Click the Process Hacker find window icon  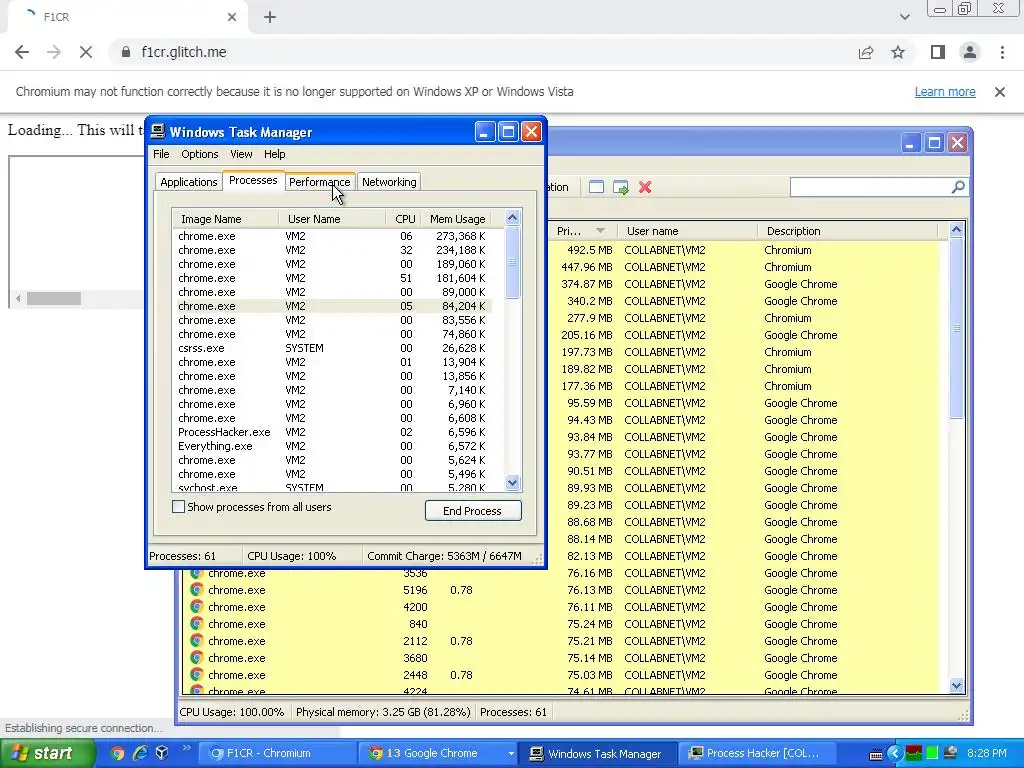(x=596, y=187)
